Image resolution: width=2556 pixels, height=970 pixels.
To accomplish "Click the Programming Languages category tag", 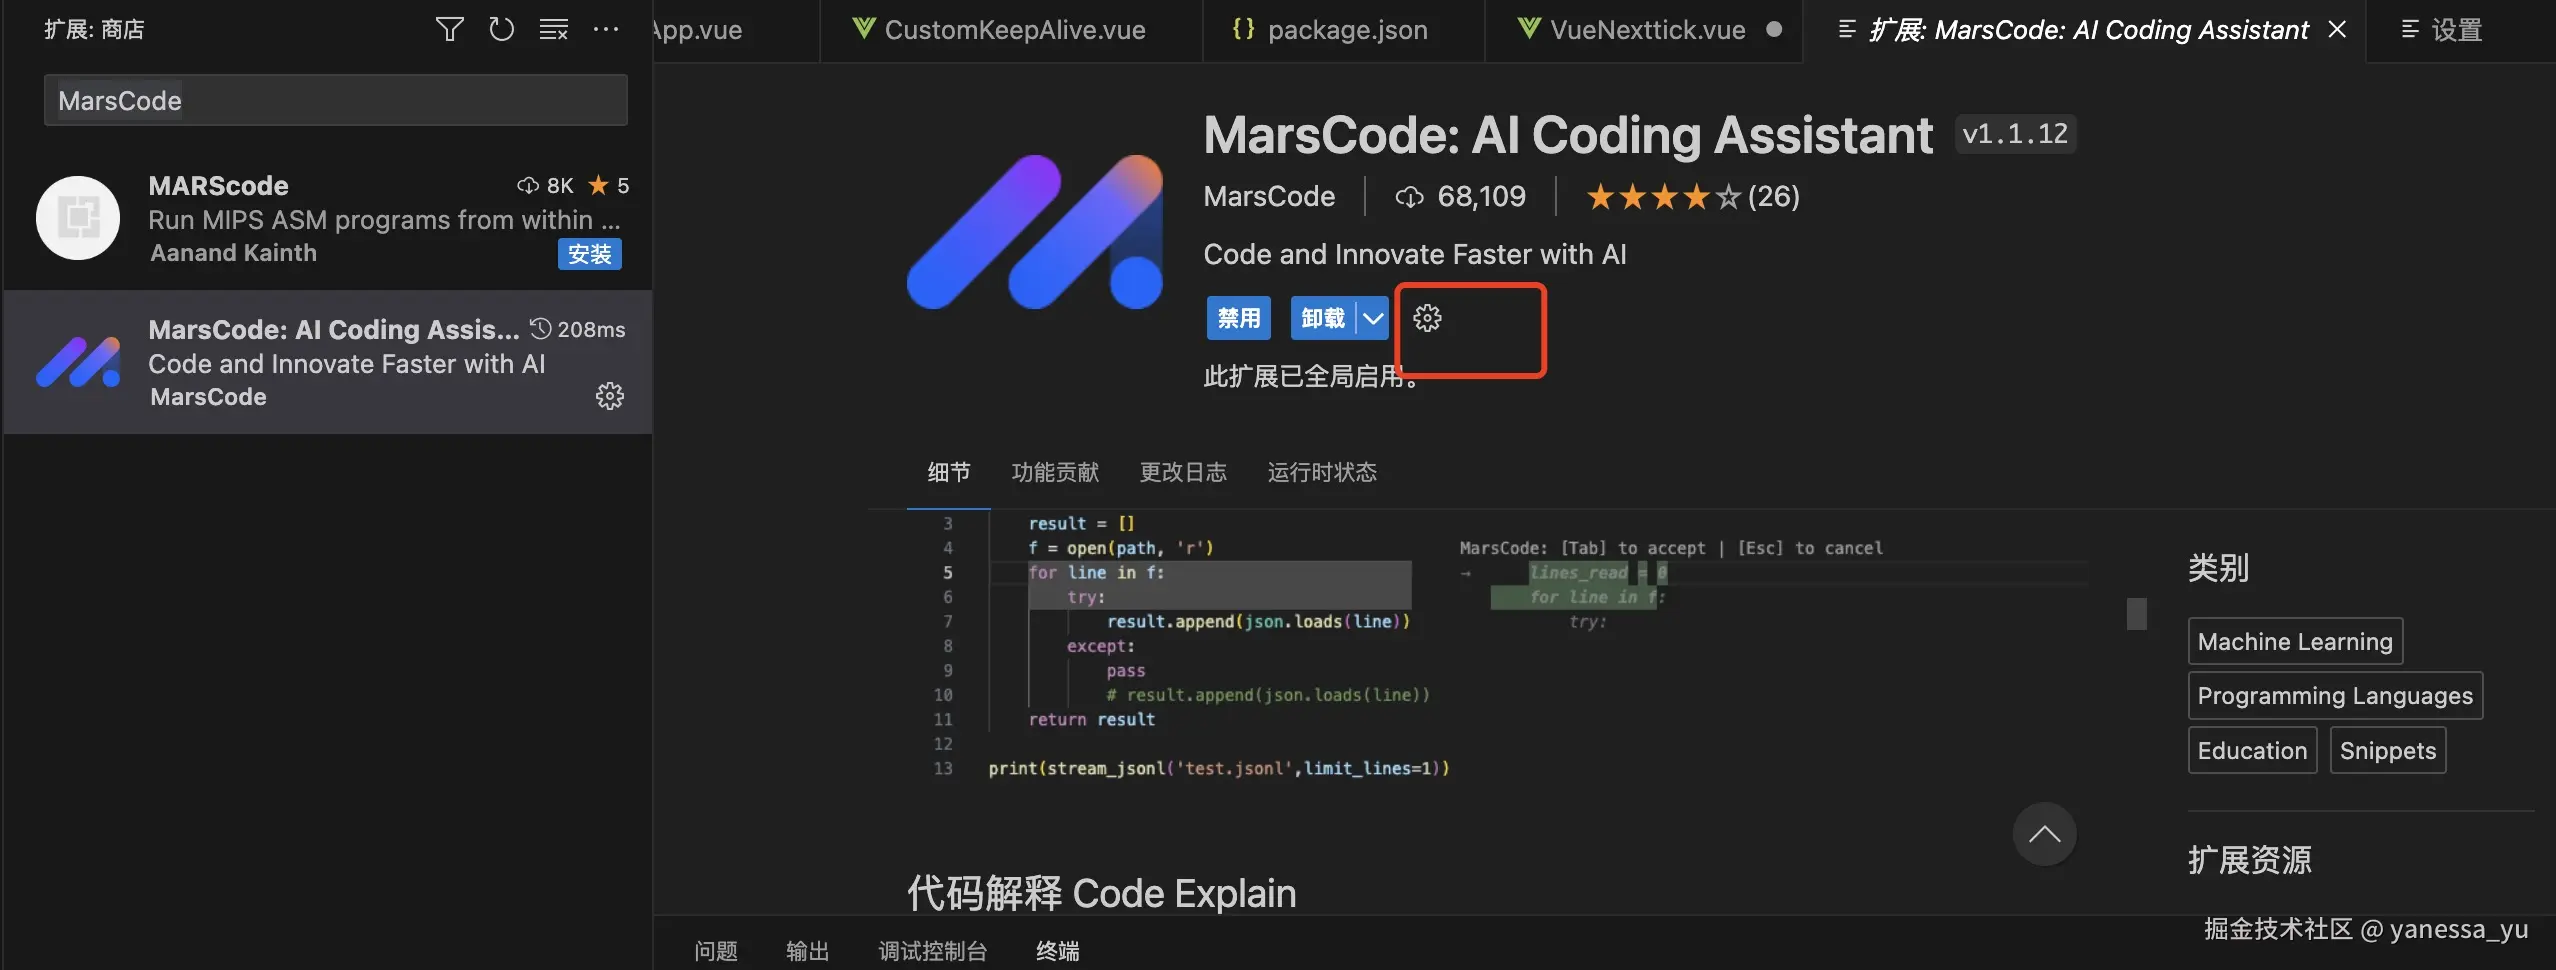I will [x=2335, y=695].
